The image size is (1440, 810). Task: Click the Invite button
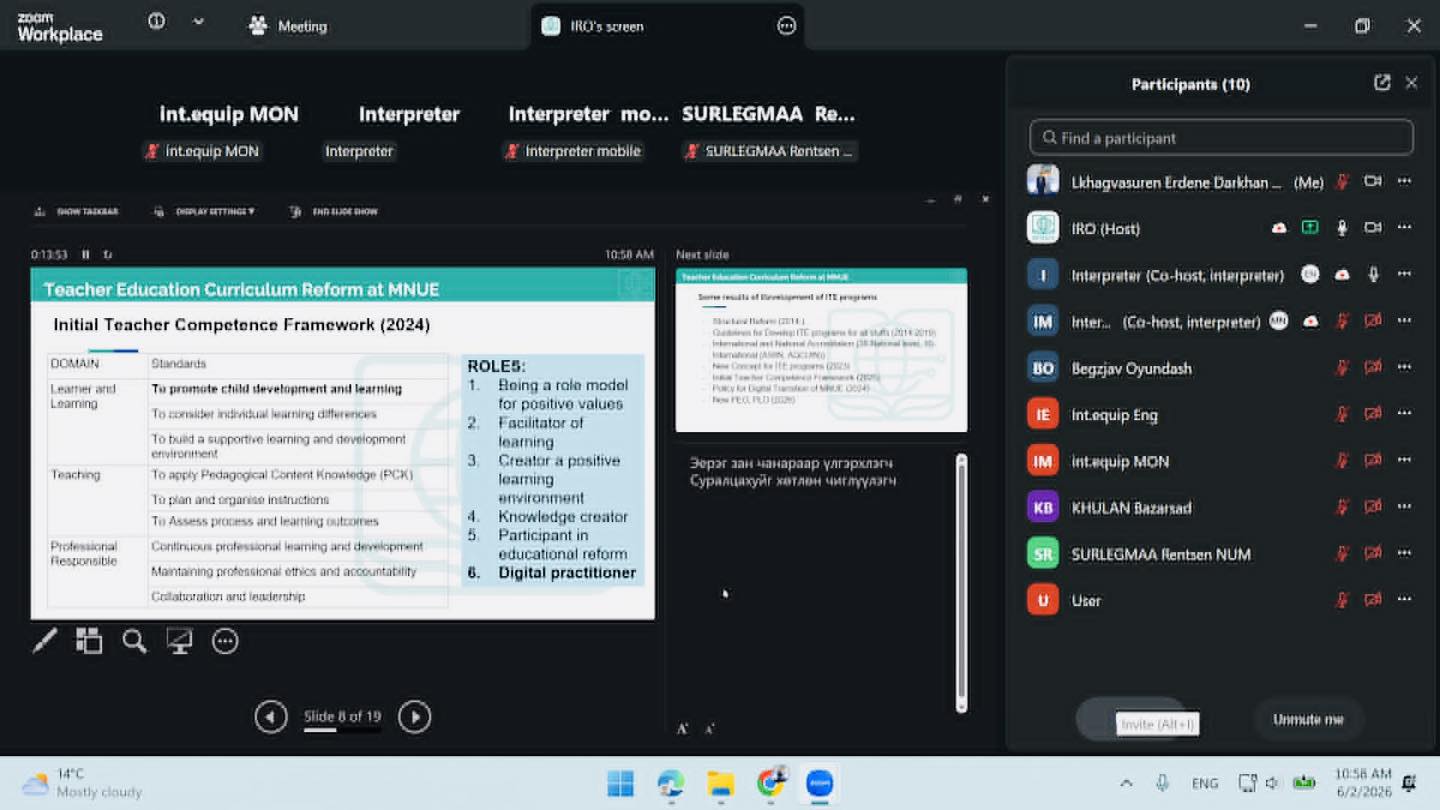coord(1130,719)
